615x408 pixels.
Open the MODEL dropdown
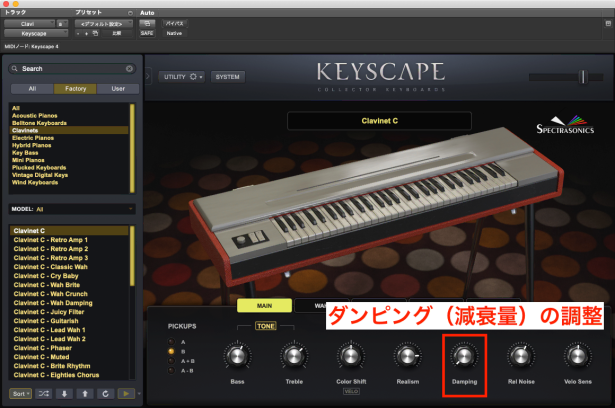coord(72,209)
